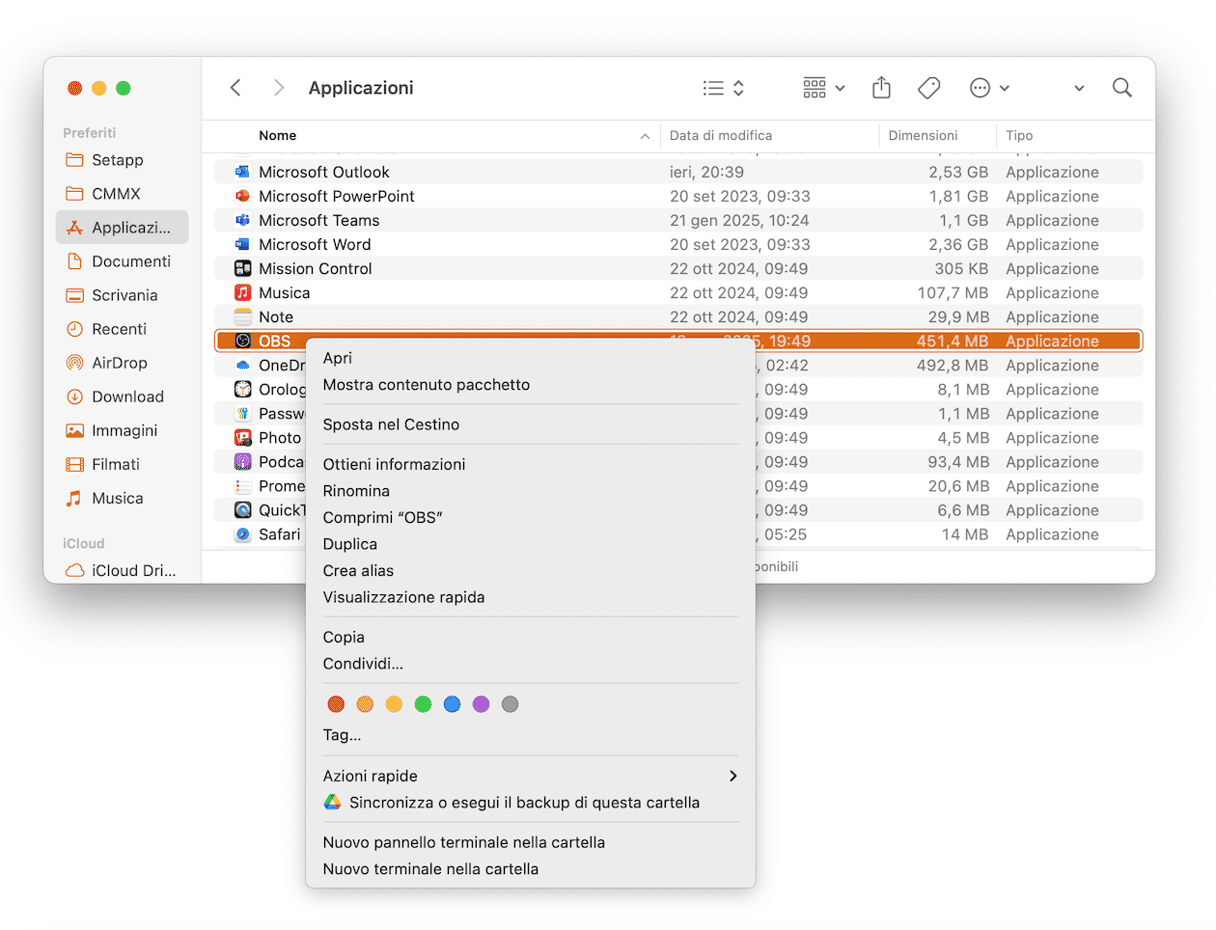This screenshot has width=1216, height=930.
Task: Select the Musica app icon in file list
Action: click(242, 293)
